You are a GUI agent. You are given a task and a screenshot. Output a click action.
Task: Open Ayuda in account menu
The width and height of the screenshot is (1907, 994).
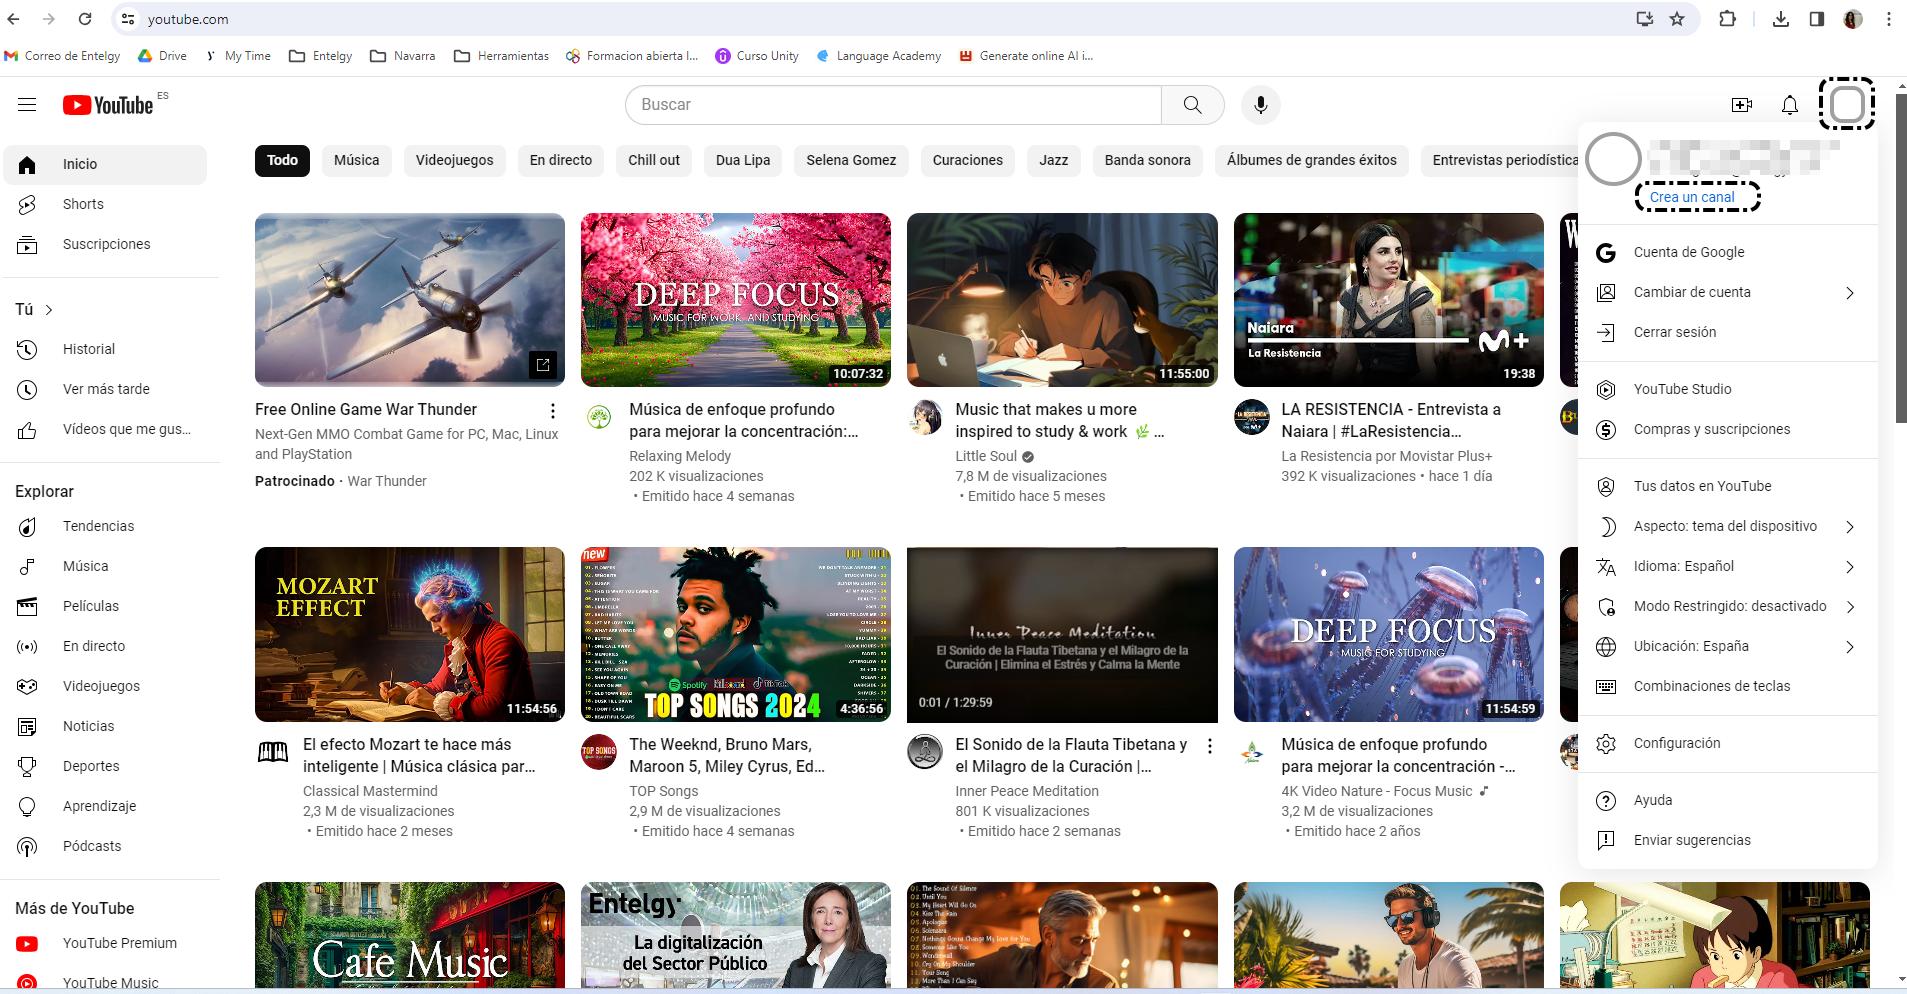click(x=1727, y=800)
